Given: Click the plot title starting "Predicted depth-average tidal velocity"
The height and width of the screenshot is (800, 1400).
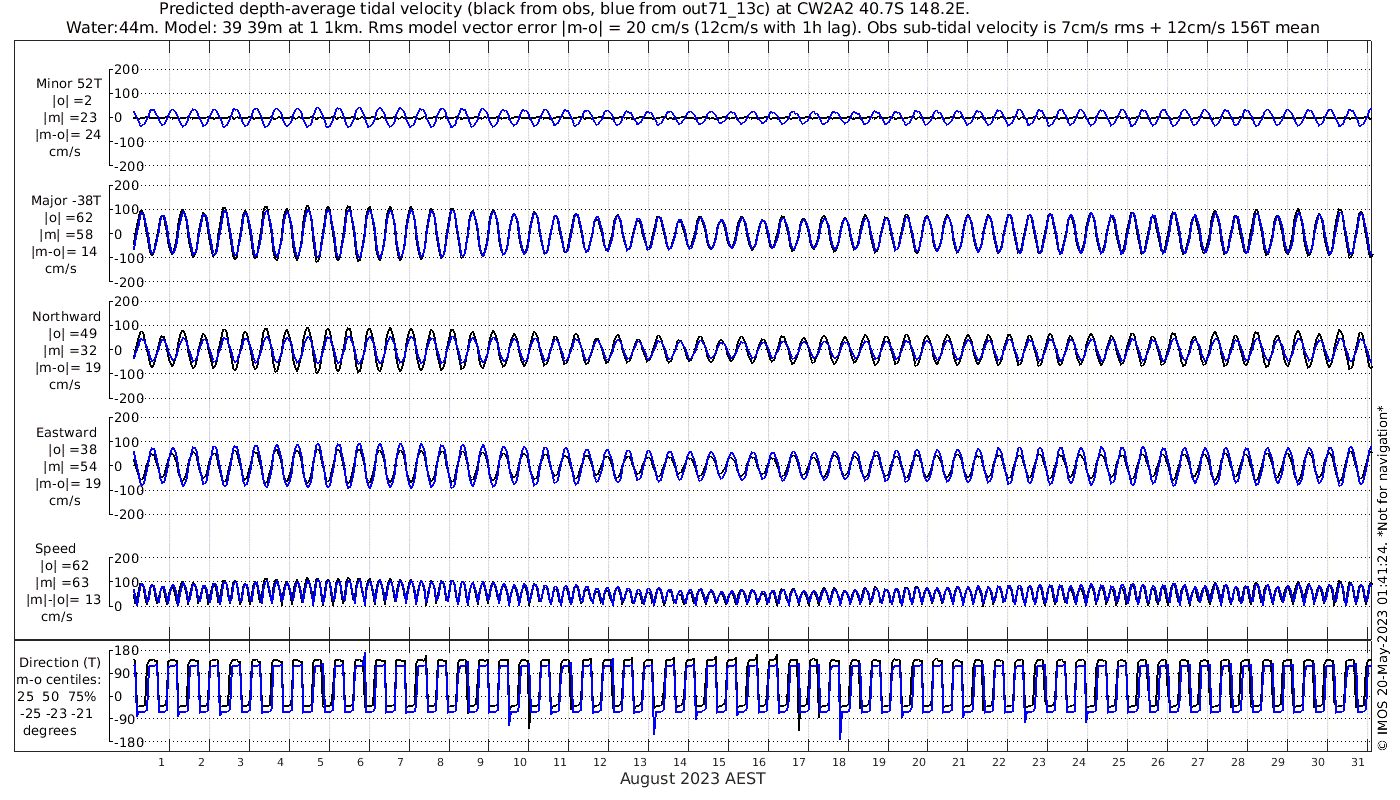Looking at the screenshot, I should pos(564,9).
